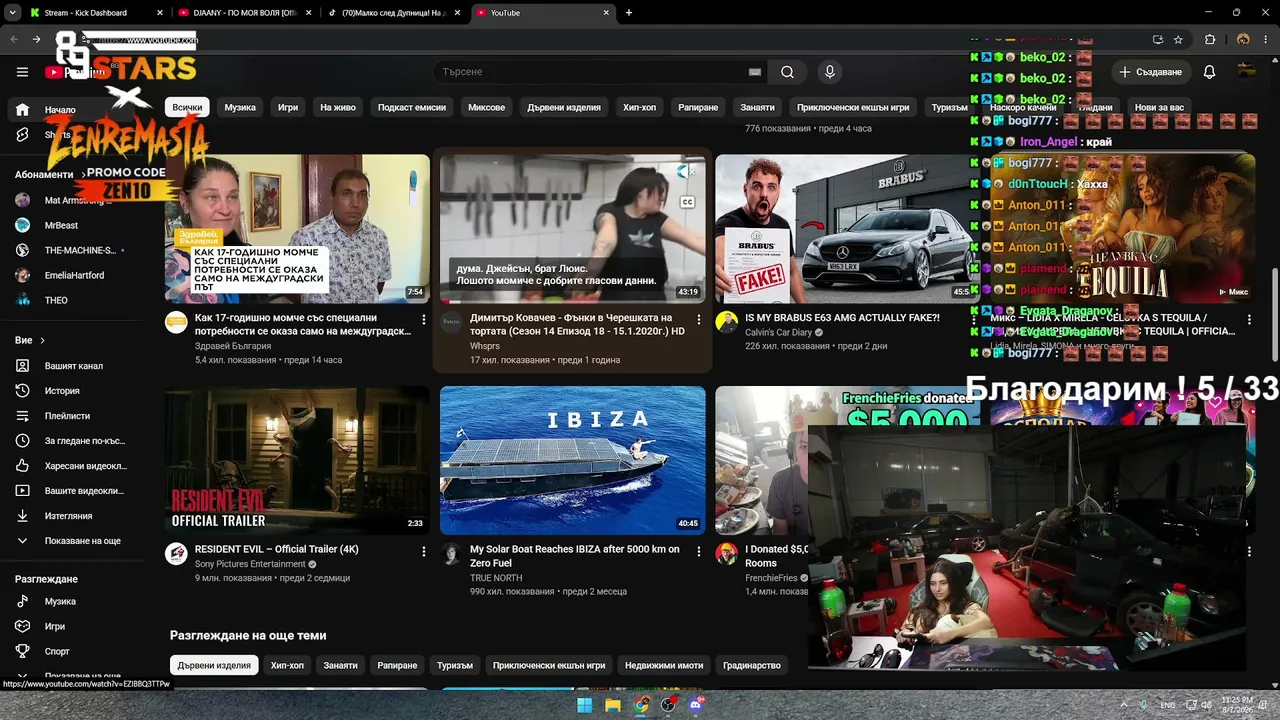Click the install app icon in address bar
The image size is (1280, 720).
click(x=1157, y=40)
